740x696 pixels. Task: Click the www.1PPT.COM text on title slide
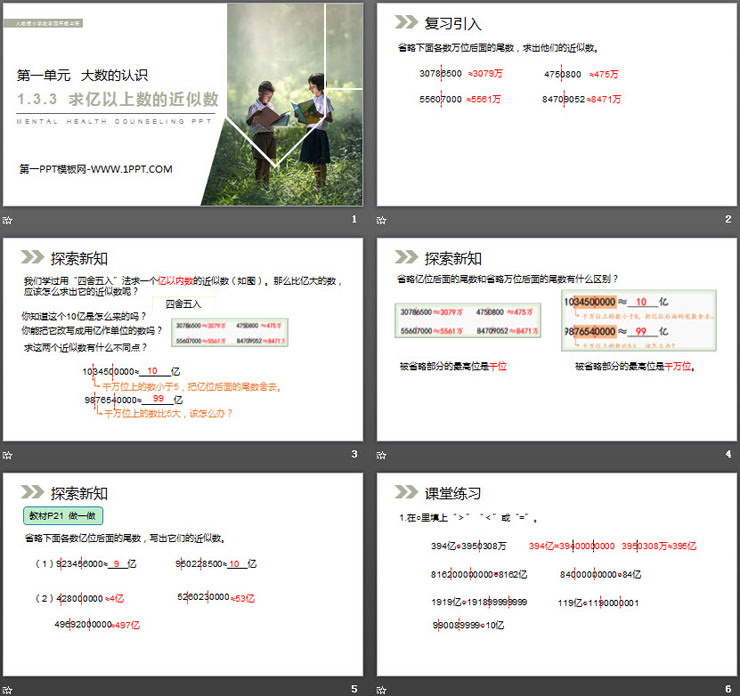[x=96, y=169]
